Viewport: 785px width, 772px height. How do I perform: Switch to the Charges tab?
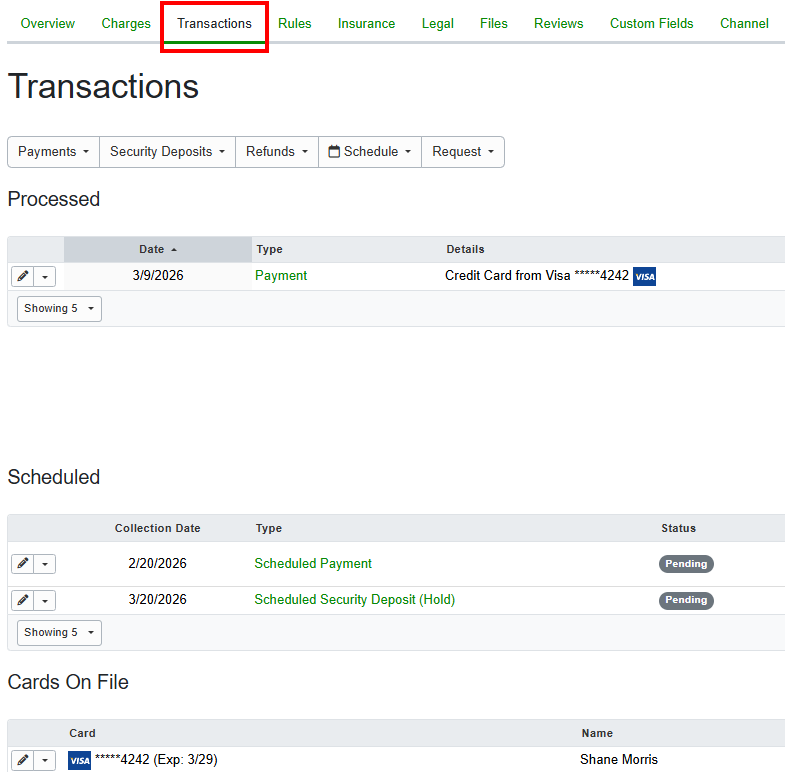pos(126,24)
